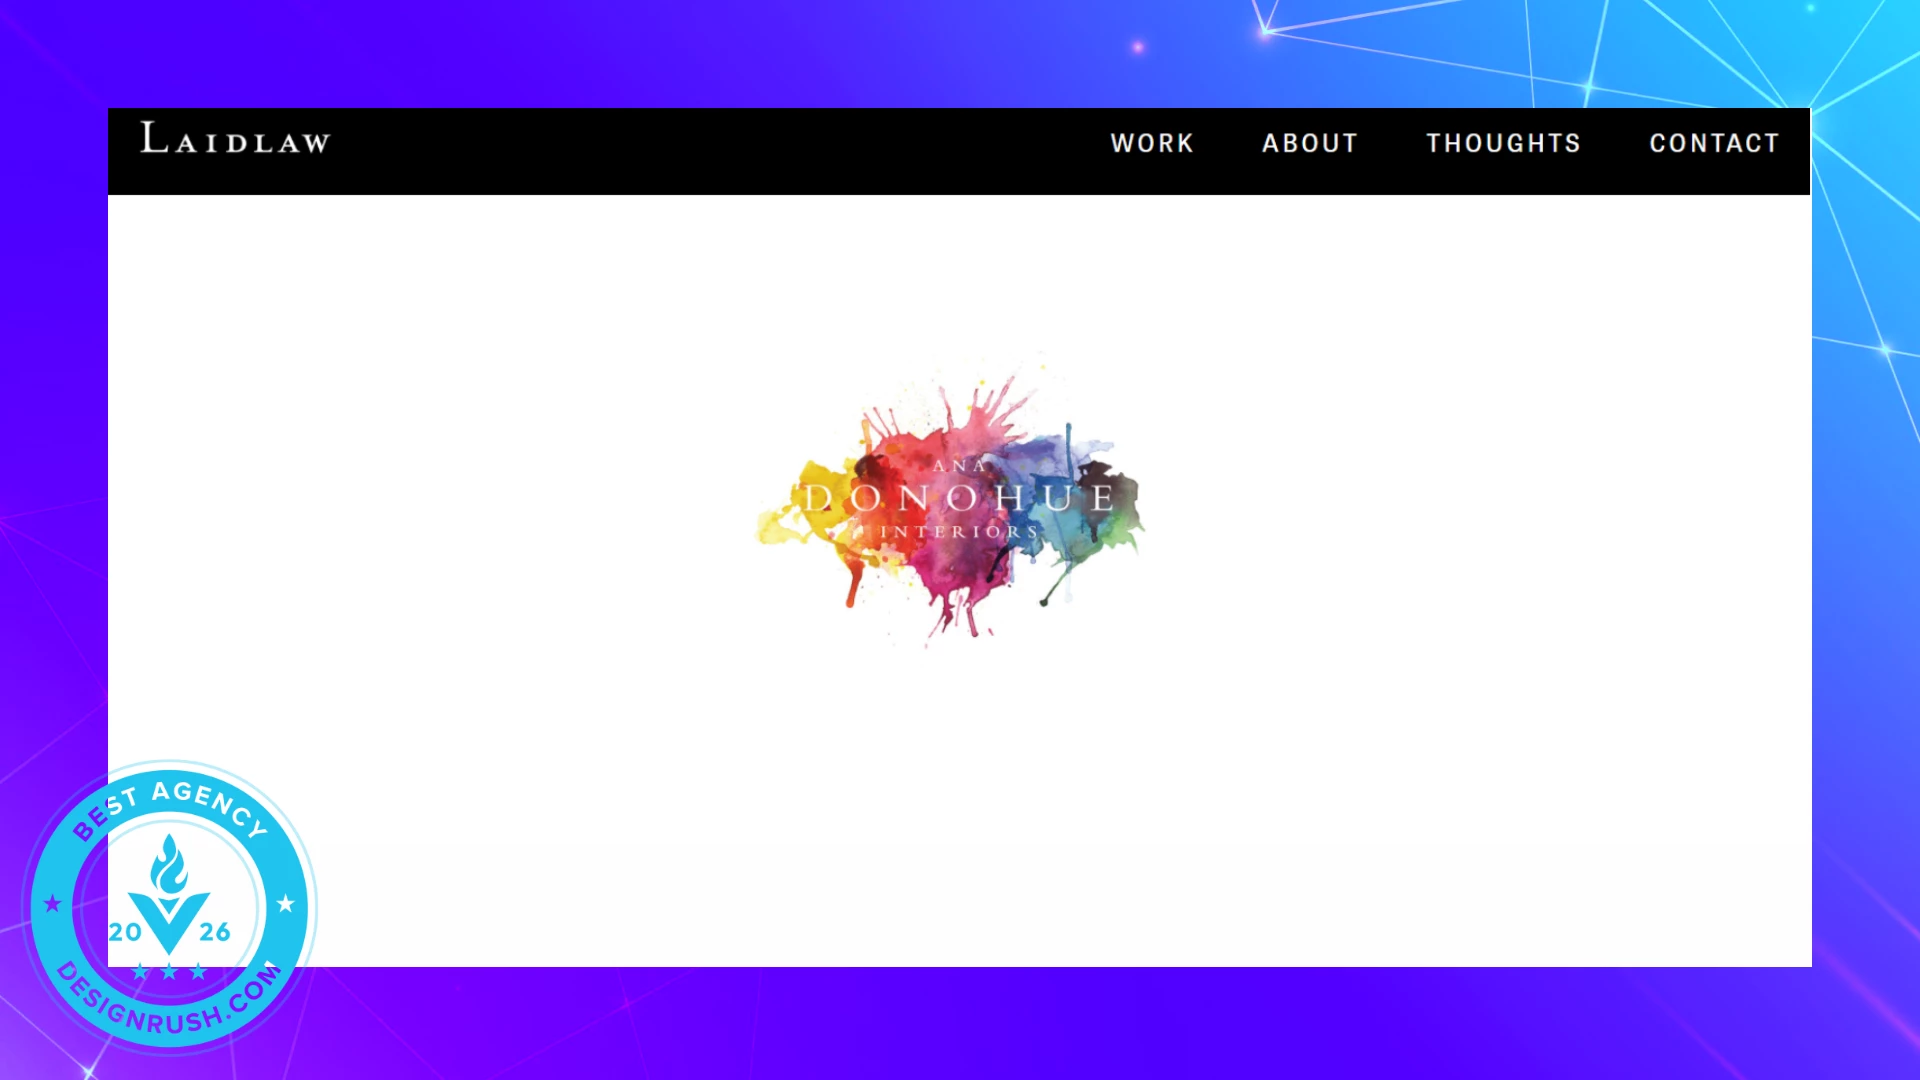Open the About menu item

point(1310,143)
